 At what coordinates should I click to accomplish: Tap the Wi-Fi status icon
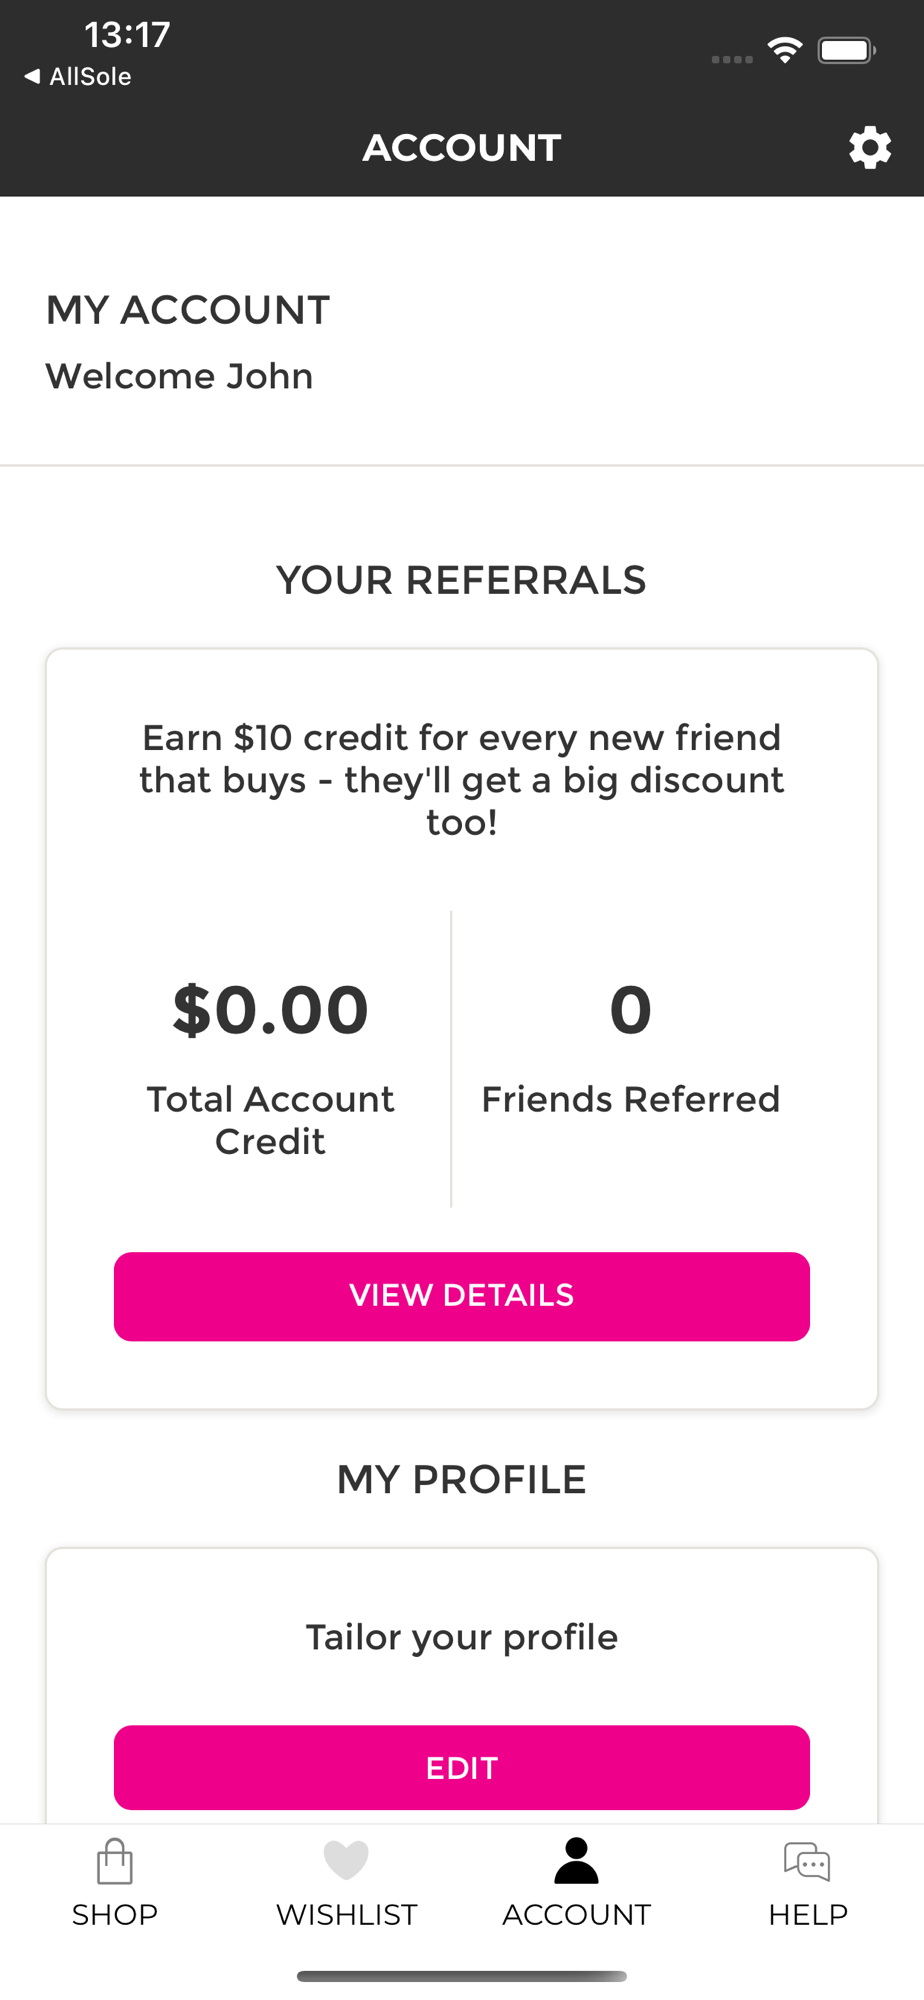coord(785,50)
